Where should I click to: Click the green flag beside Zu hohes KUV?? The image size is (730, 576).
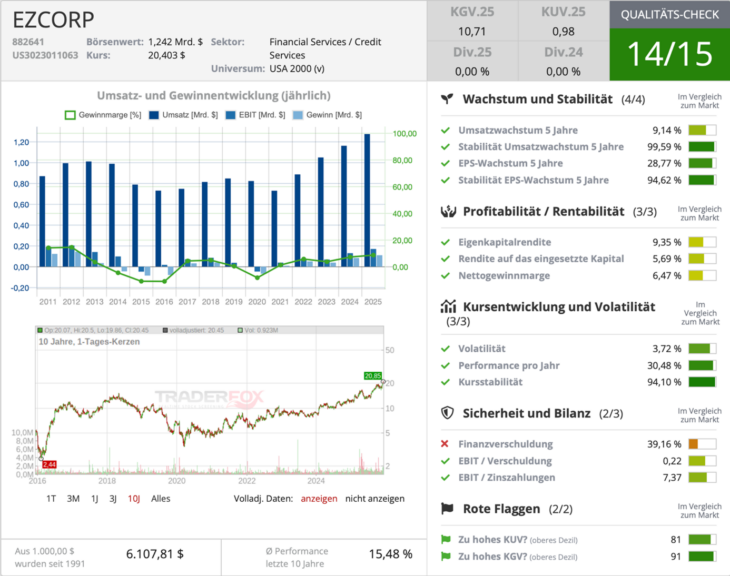click(x=445, y=540)
